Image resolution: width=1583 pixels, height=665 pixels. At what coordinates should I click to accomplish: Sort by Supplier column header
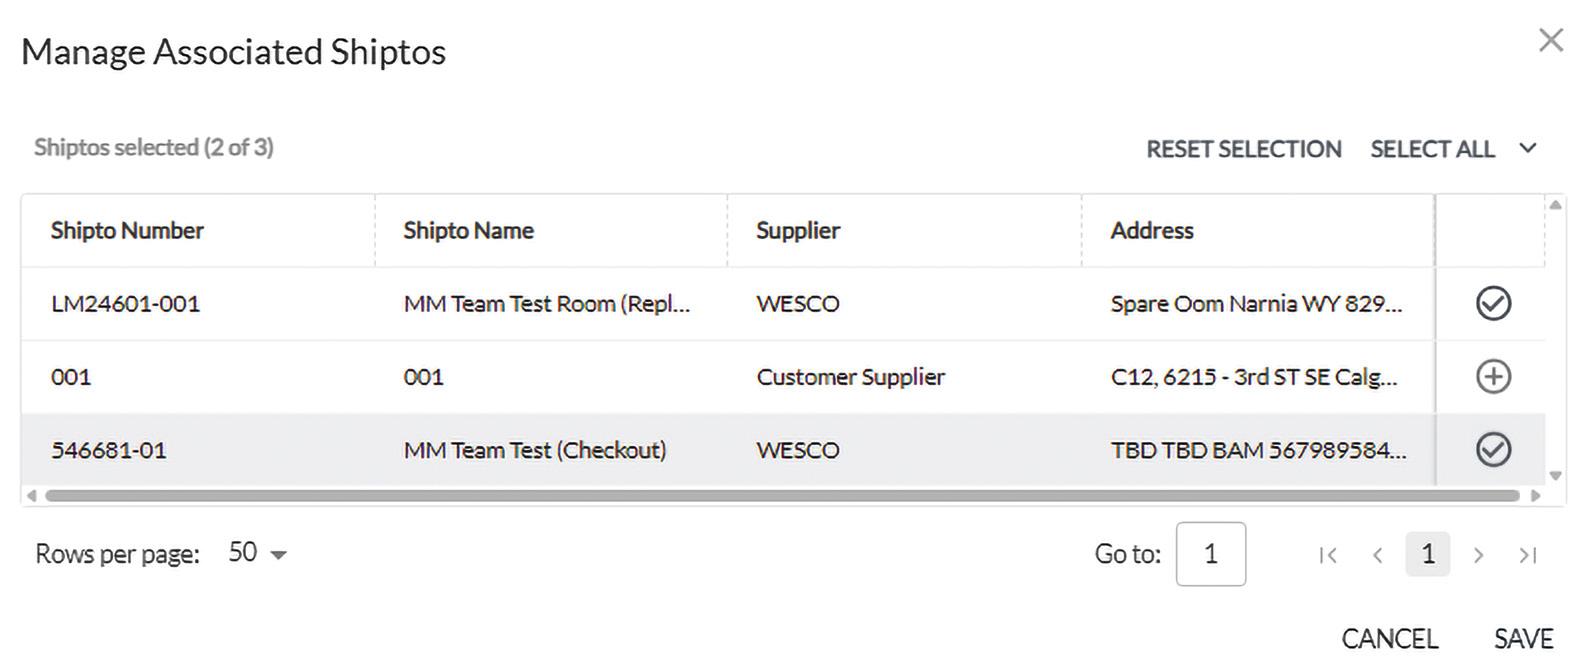point(797,230)
